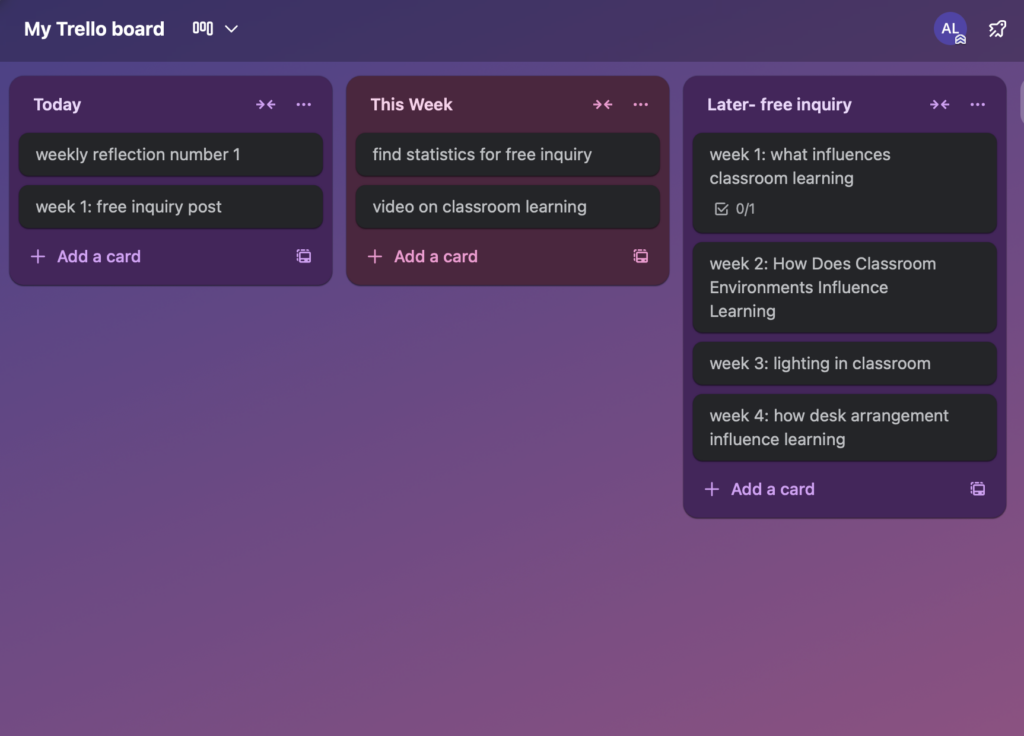The image size is (1024, 736).
Task: Create card from template in Today list
Action: [x=304, y=256]
